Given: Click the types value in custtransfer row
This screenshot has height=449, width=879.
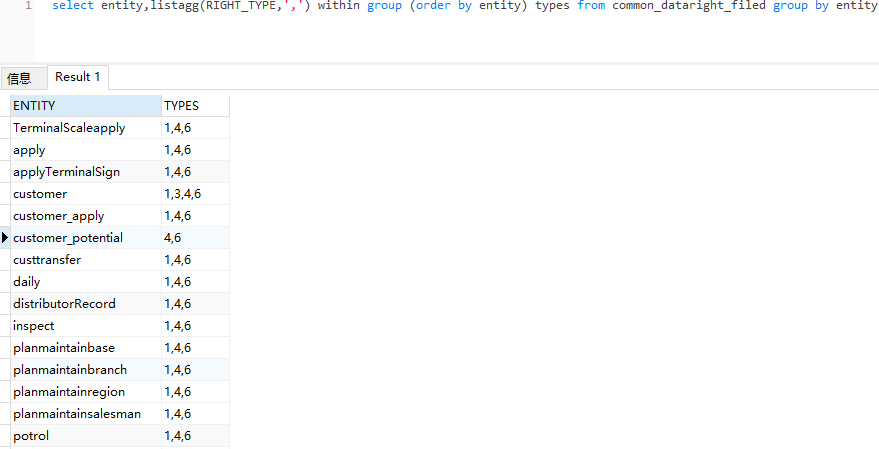Looking at the screenshot, I should click(195, 260).
